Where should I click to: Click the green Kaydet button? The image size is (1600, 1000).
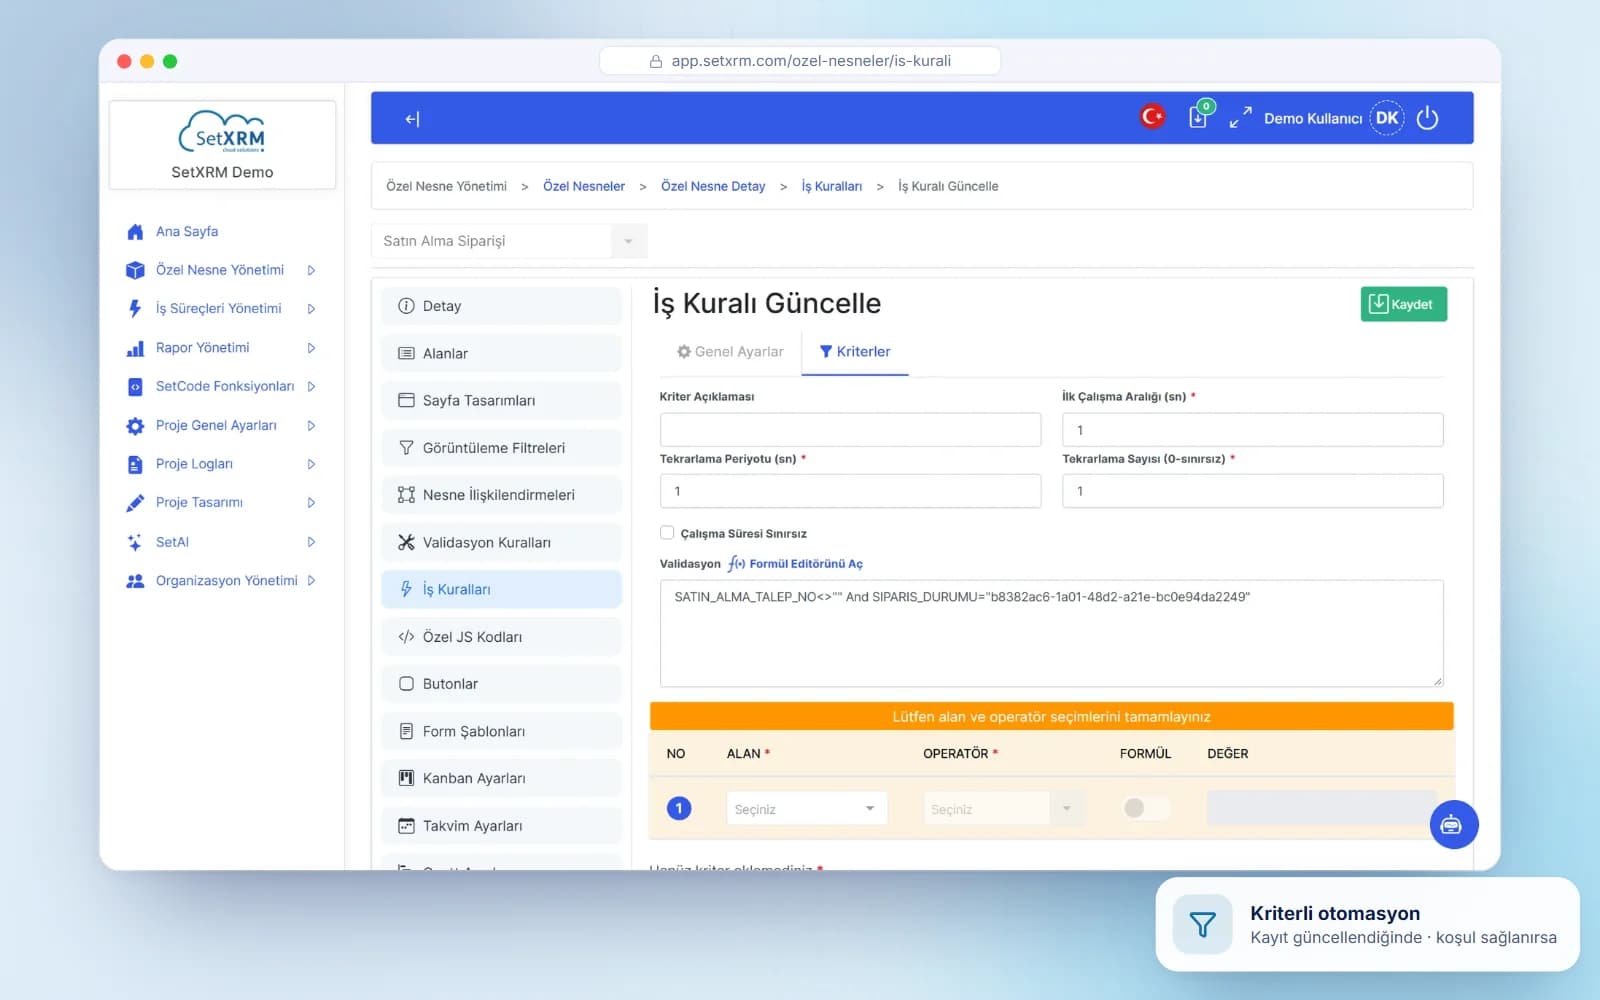point(1403,304)
